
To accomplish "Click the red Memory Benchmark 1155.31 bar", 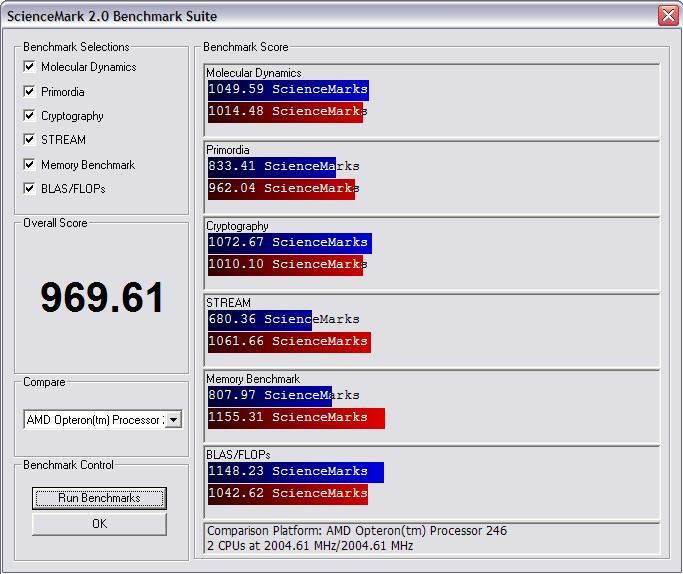I will [x=296, y=418].
